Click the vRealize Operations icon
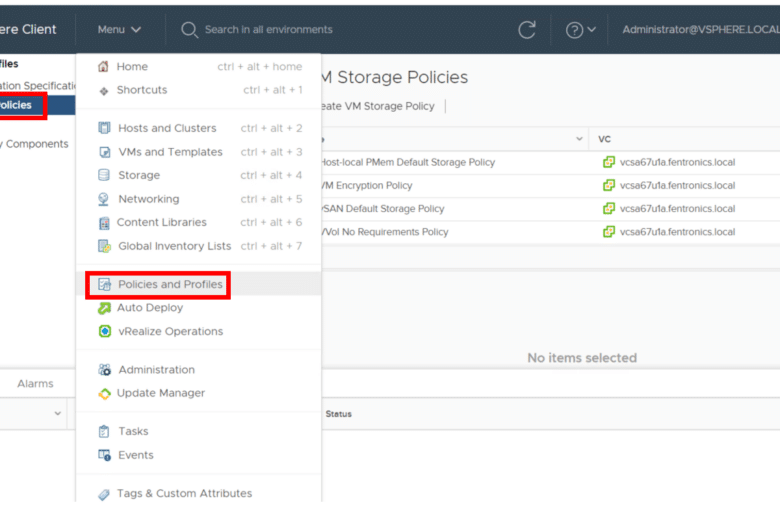Screen dimensions: 780x516 click(x=104, y=331)
